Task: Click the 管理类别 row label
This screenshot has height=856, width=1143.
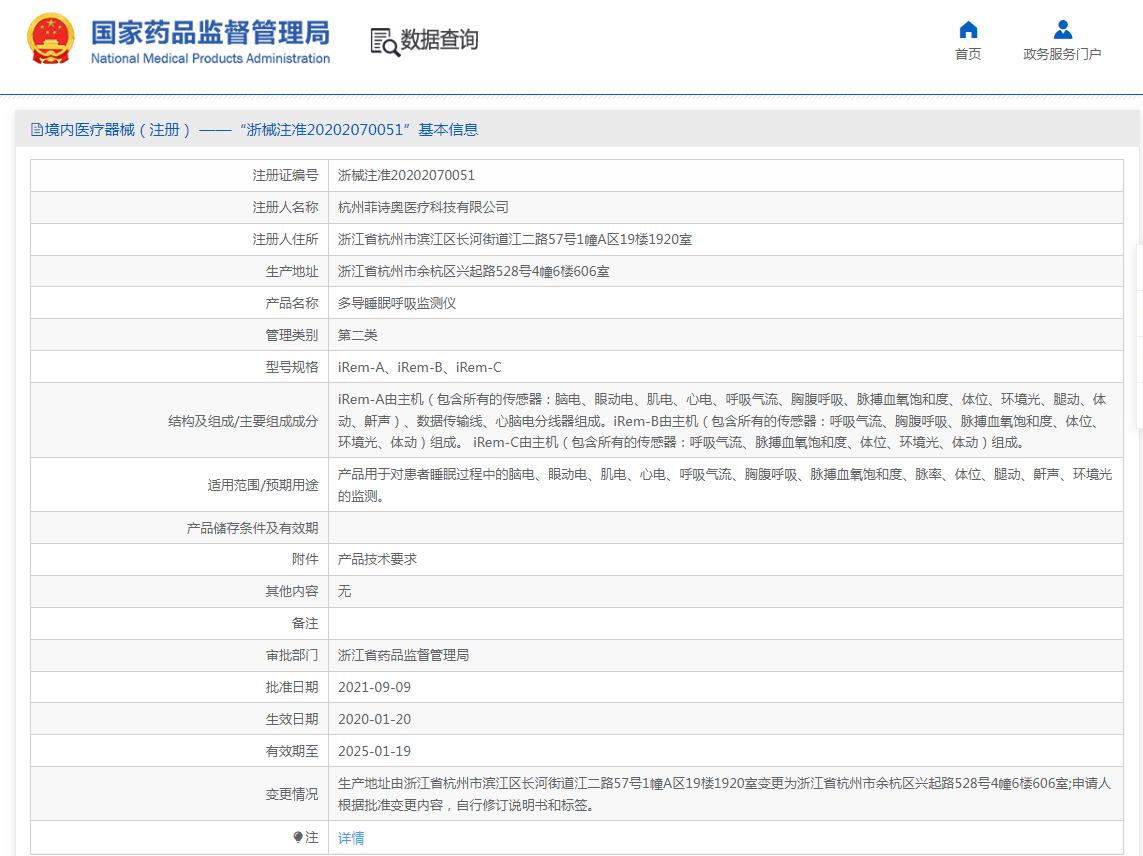Action: (292, 335)
